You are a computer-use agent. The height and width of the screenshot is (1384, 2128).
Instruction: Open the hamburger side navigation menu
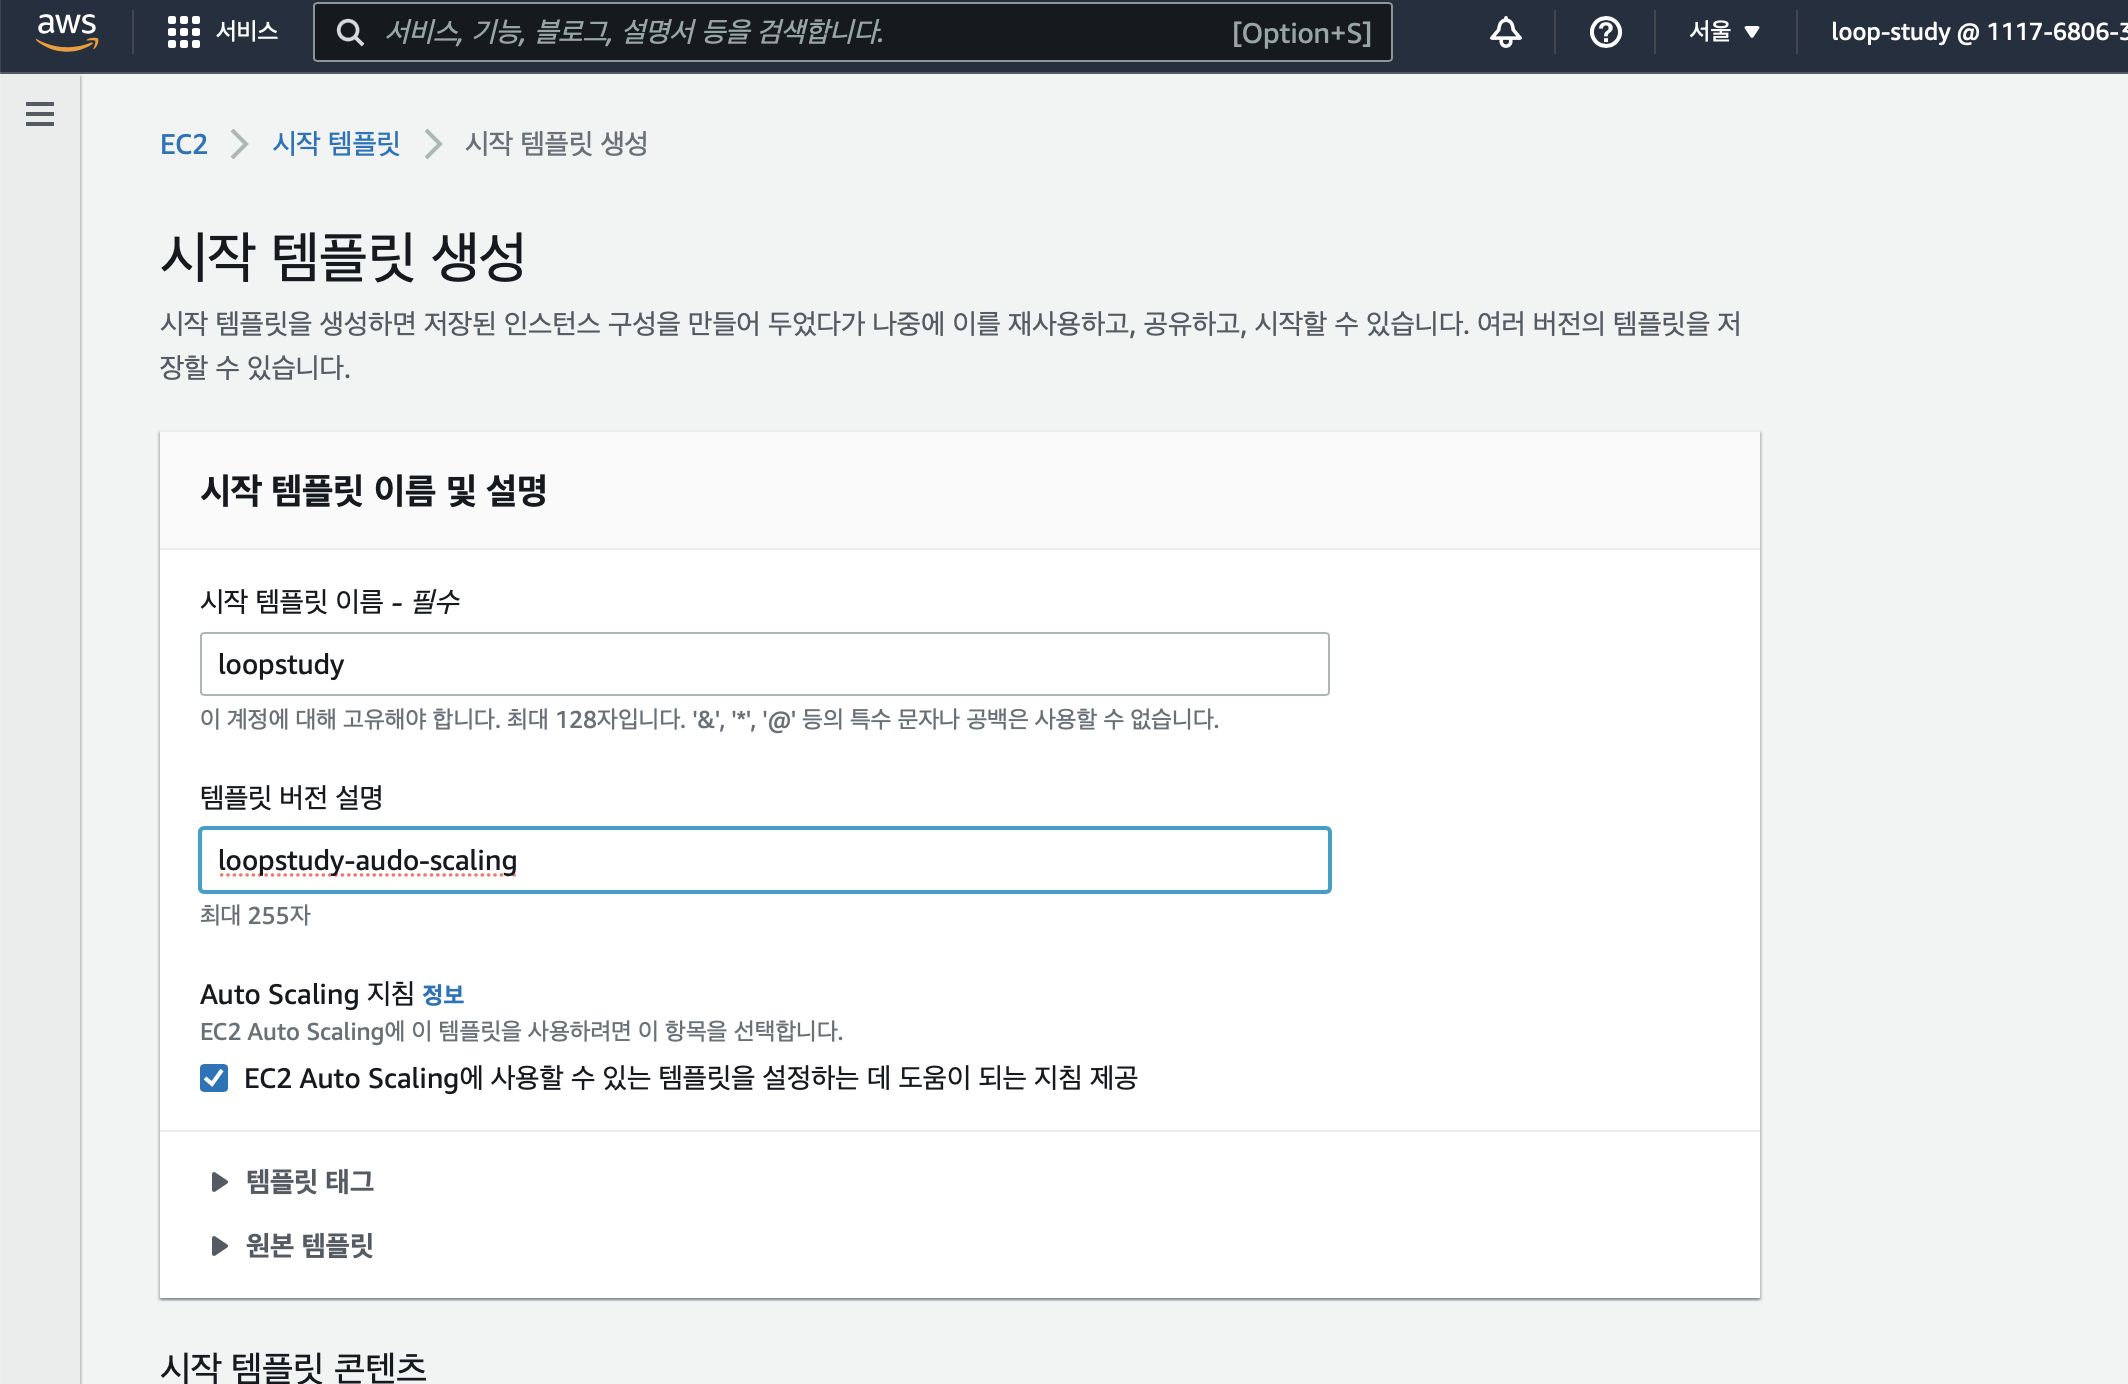point(40,114)
